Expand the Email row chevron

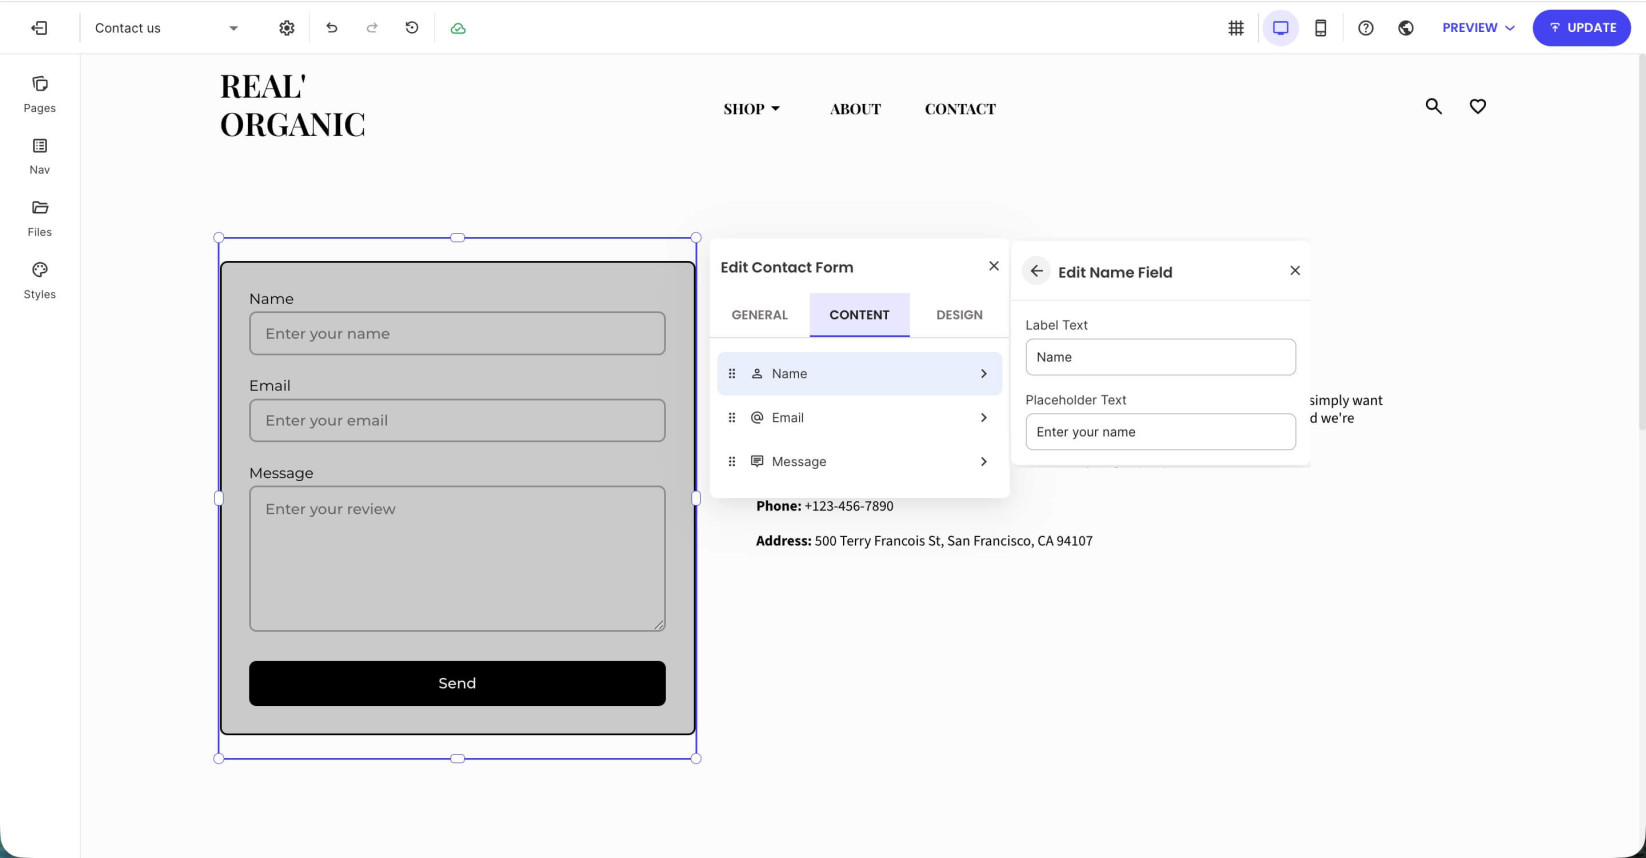[x=984, y=417]
